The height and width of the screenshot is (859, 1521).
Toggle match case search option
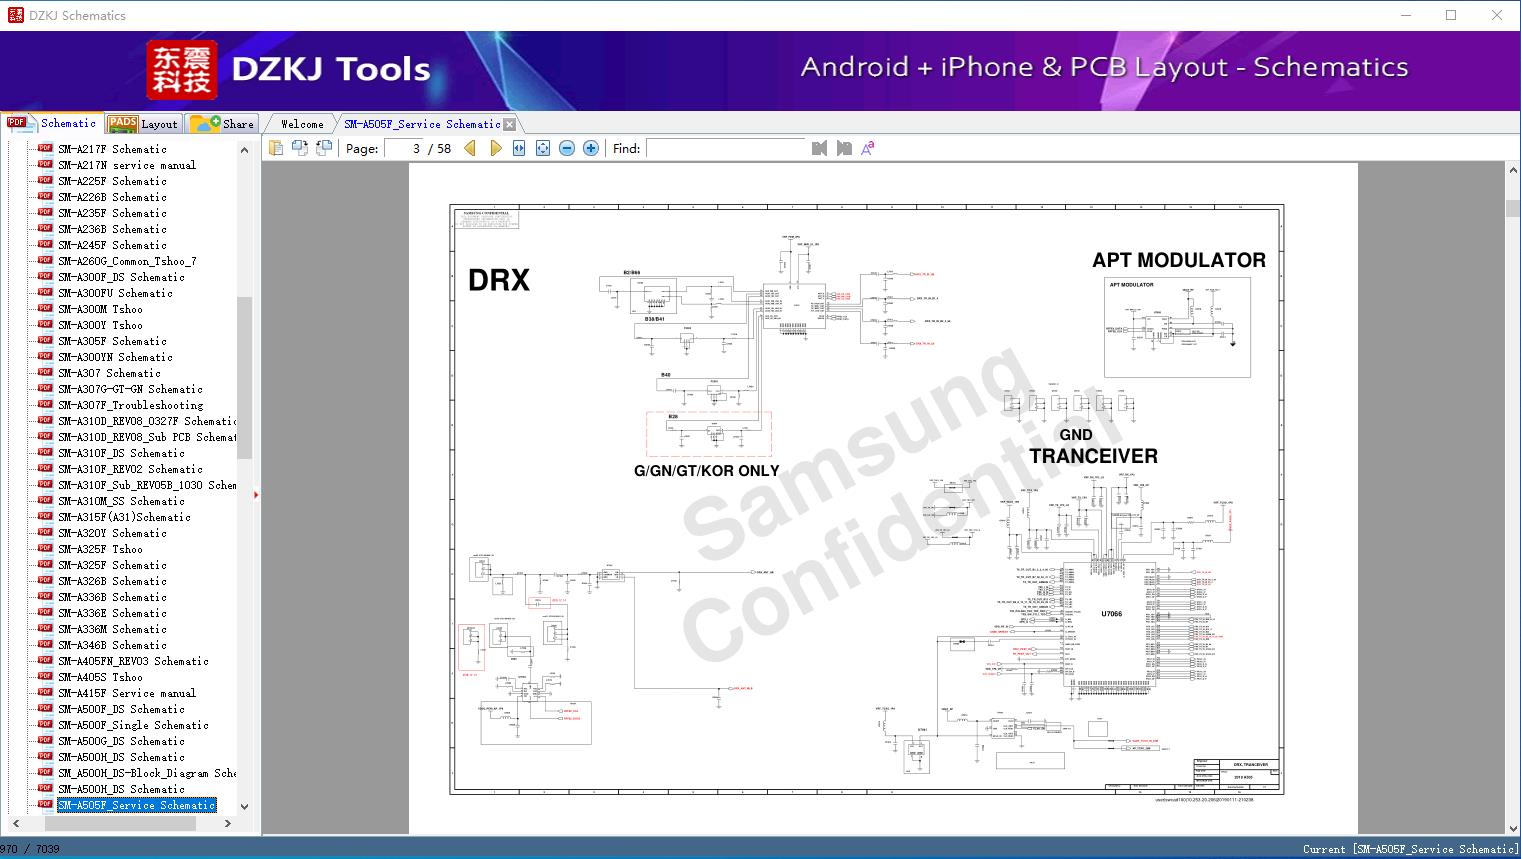(868, 148)
